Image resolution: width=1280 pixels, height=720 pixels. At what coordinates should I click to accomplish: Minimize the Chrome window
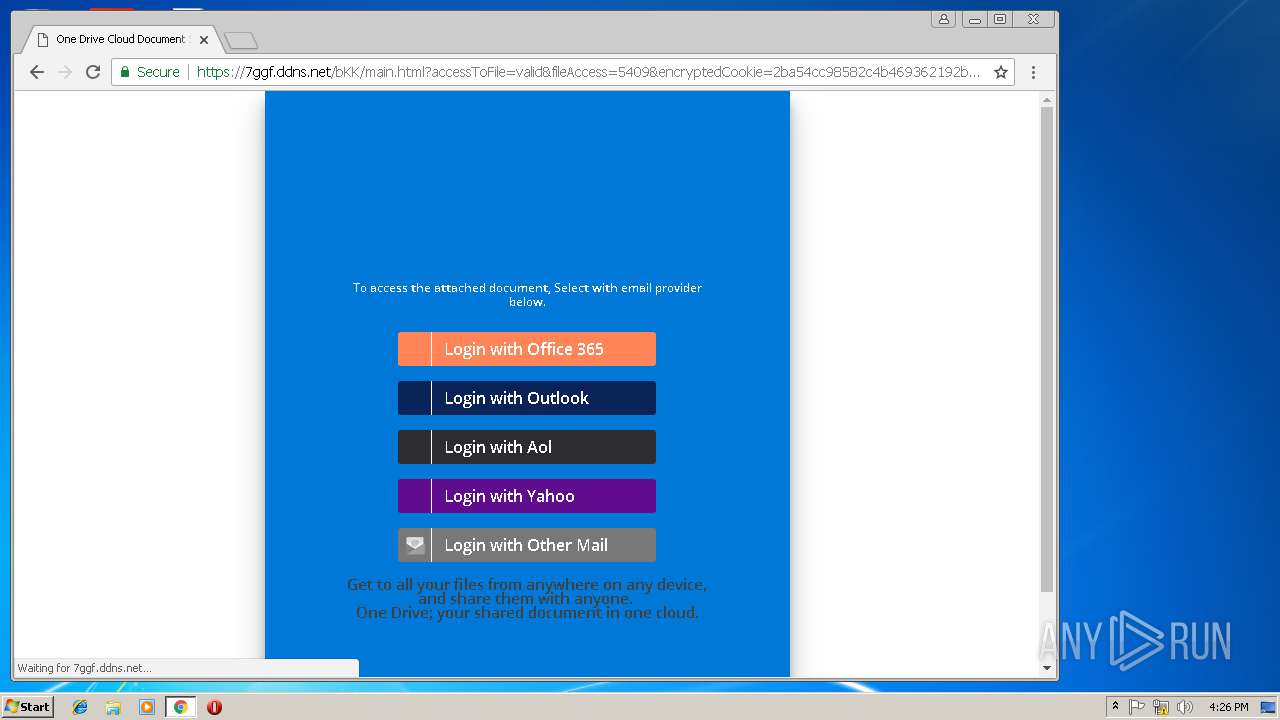974,19
